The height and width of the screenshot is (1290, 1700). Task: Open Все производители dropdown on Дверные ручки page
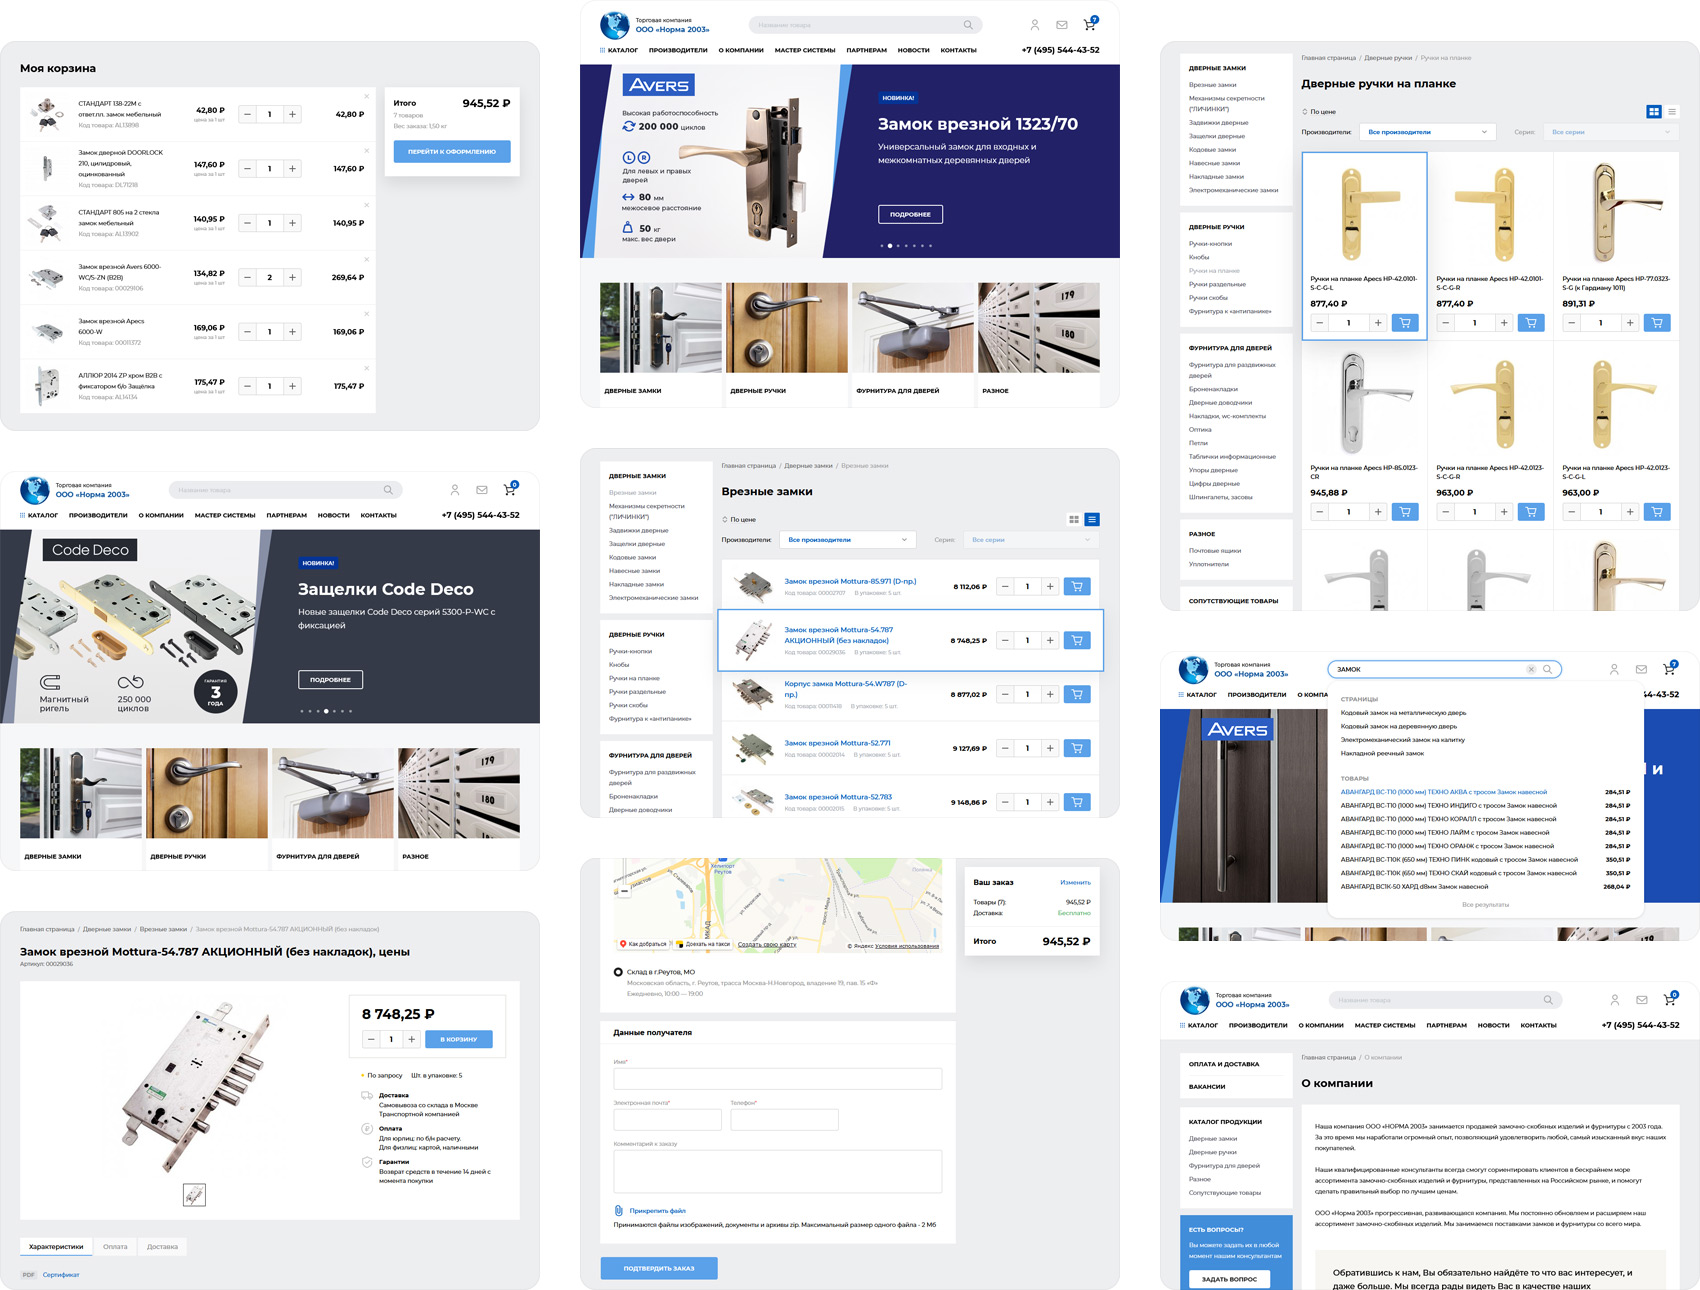point(1428,132)
